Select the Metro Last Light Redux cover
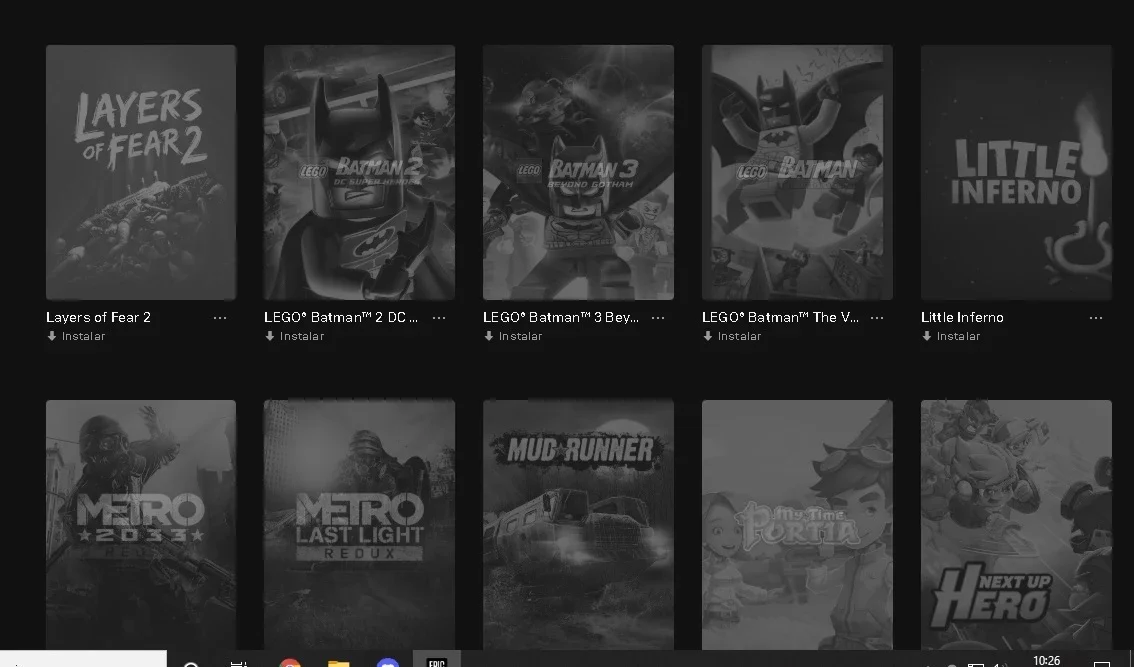Viewport: 1134px width, 667px height. [359, 524]
